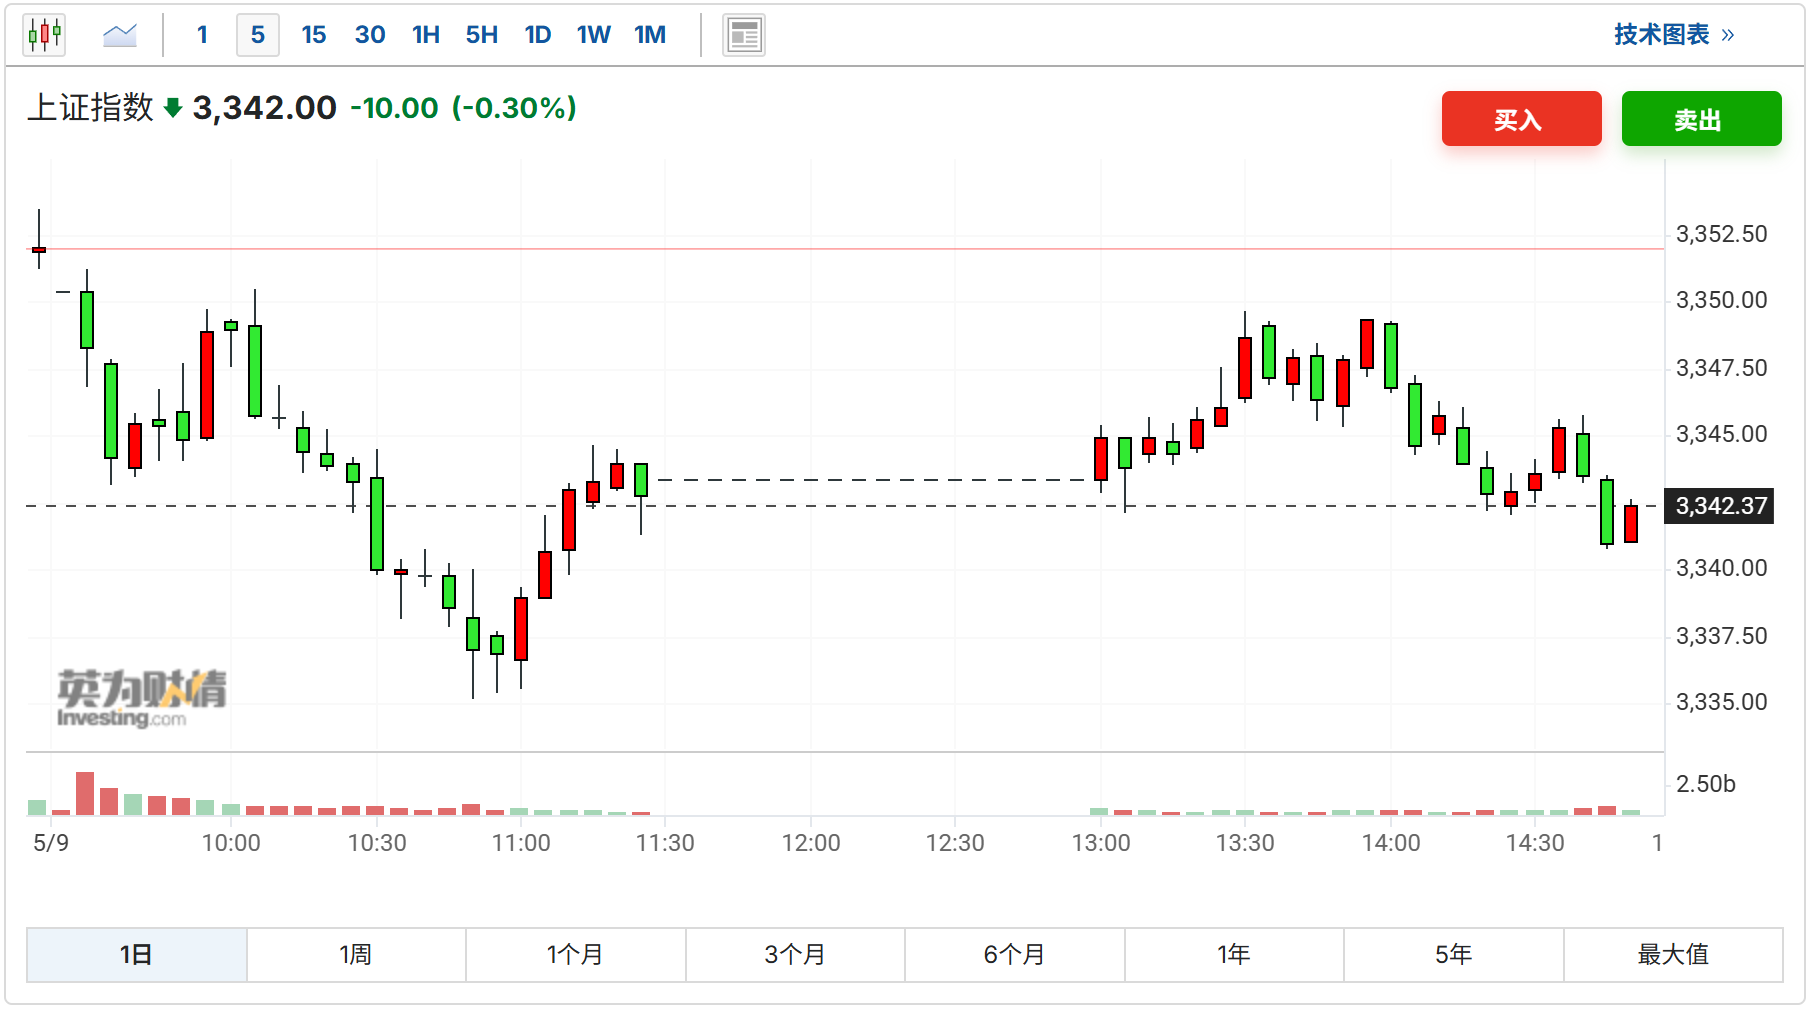This screenshot has width=1811, height=1013.
Task: Select the 1 minute interval
Action: click(202, 35)
